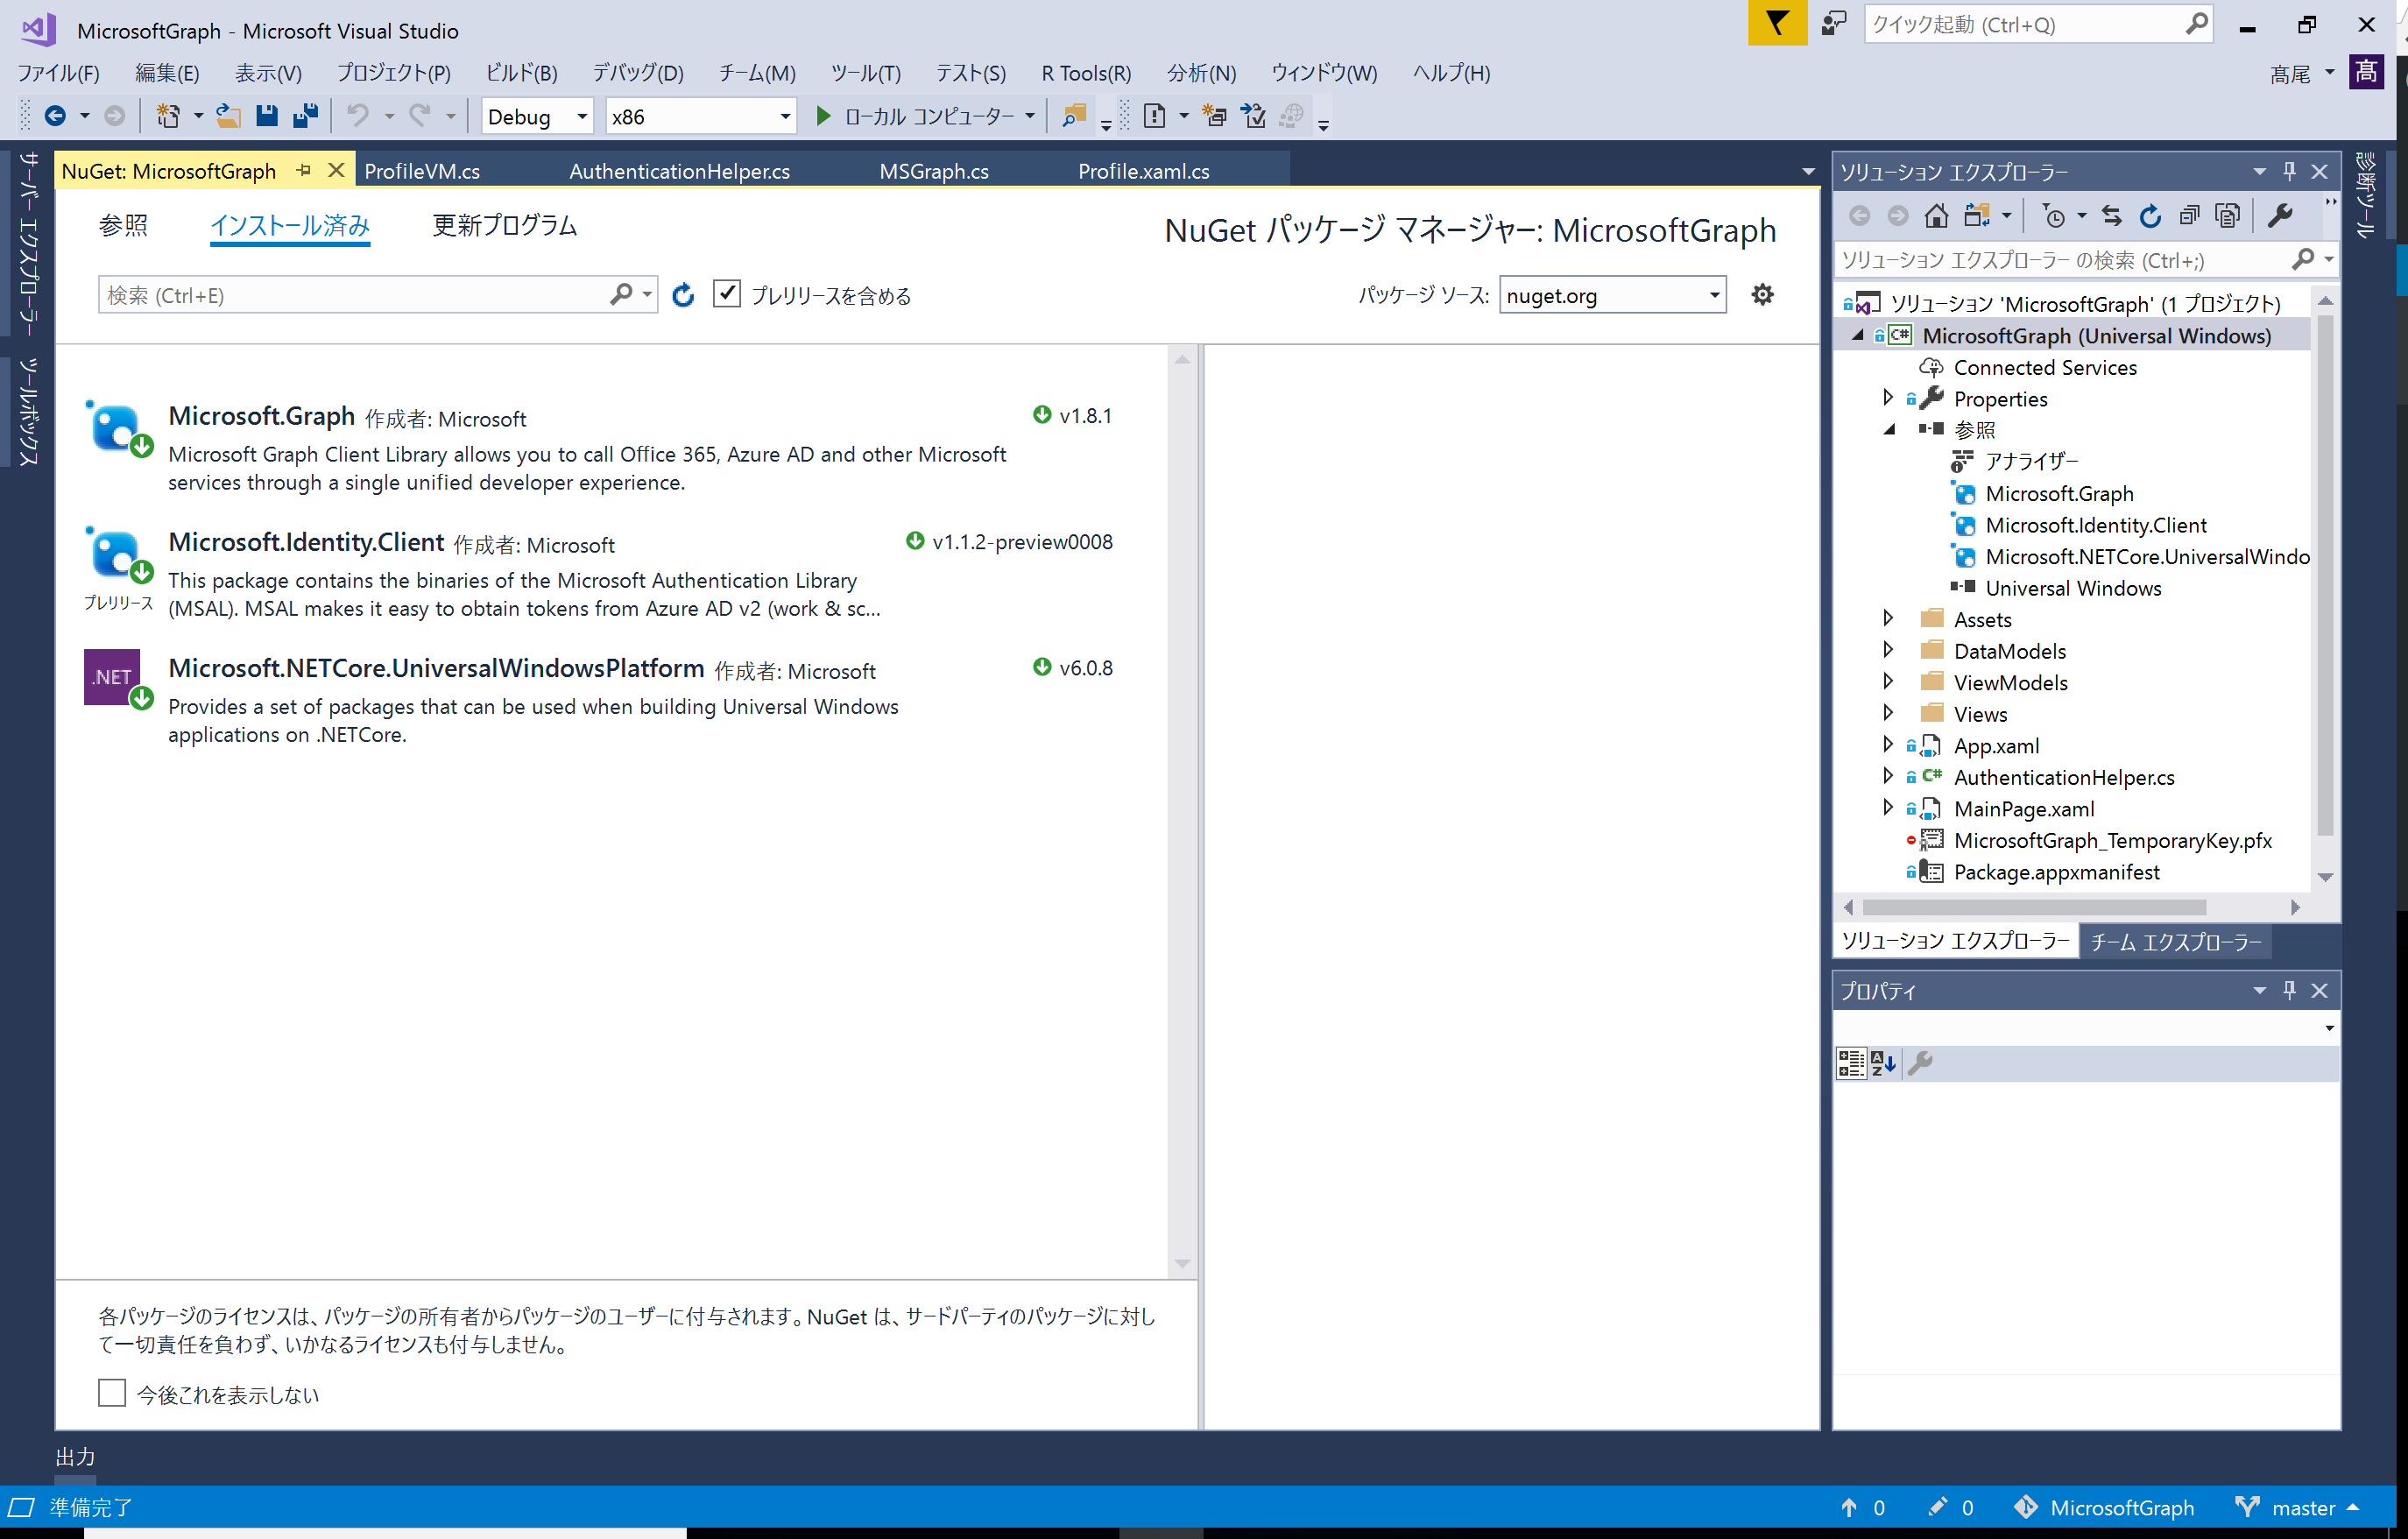
Task: Open the ビルド(B) menu
Action: [x=521, y=73]
